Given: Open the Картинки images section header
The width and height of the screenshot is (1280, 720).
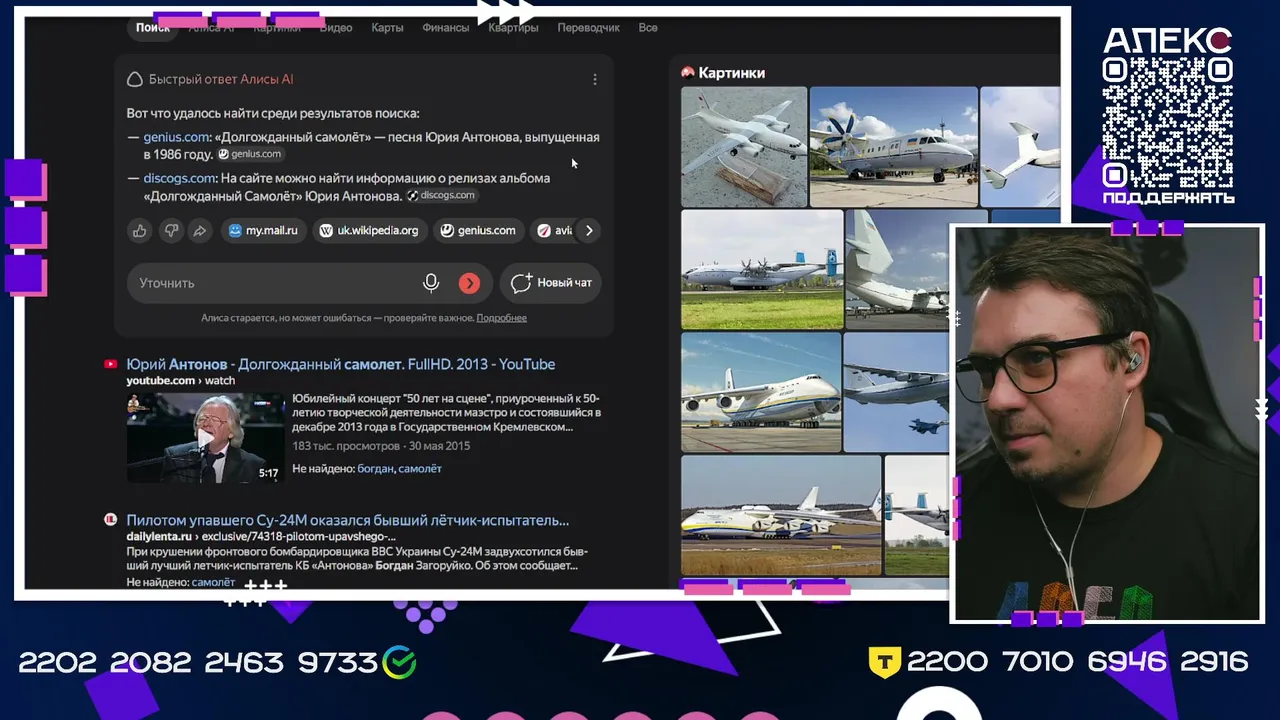Looking at the screenshot, I should point(732,73).
